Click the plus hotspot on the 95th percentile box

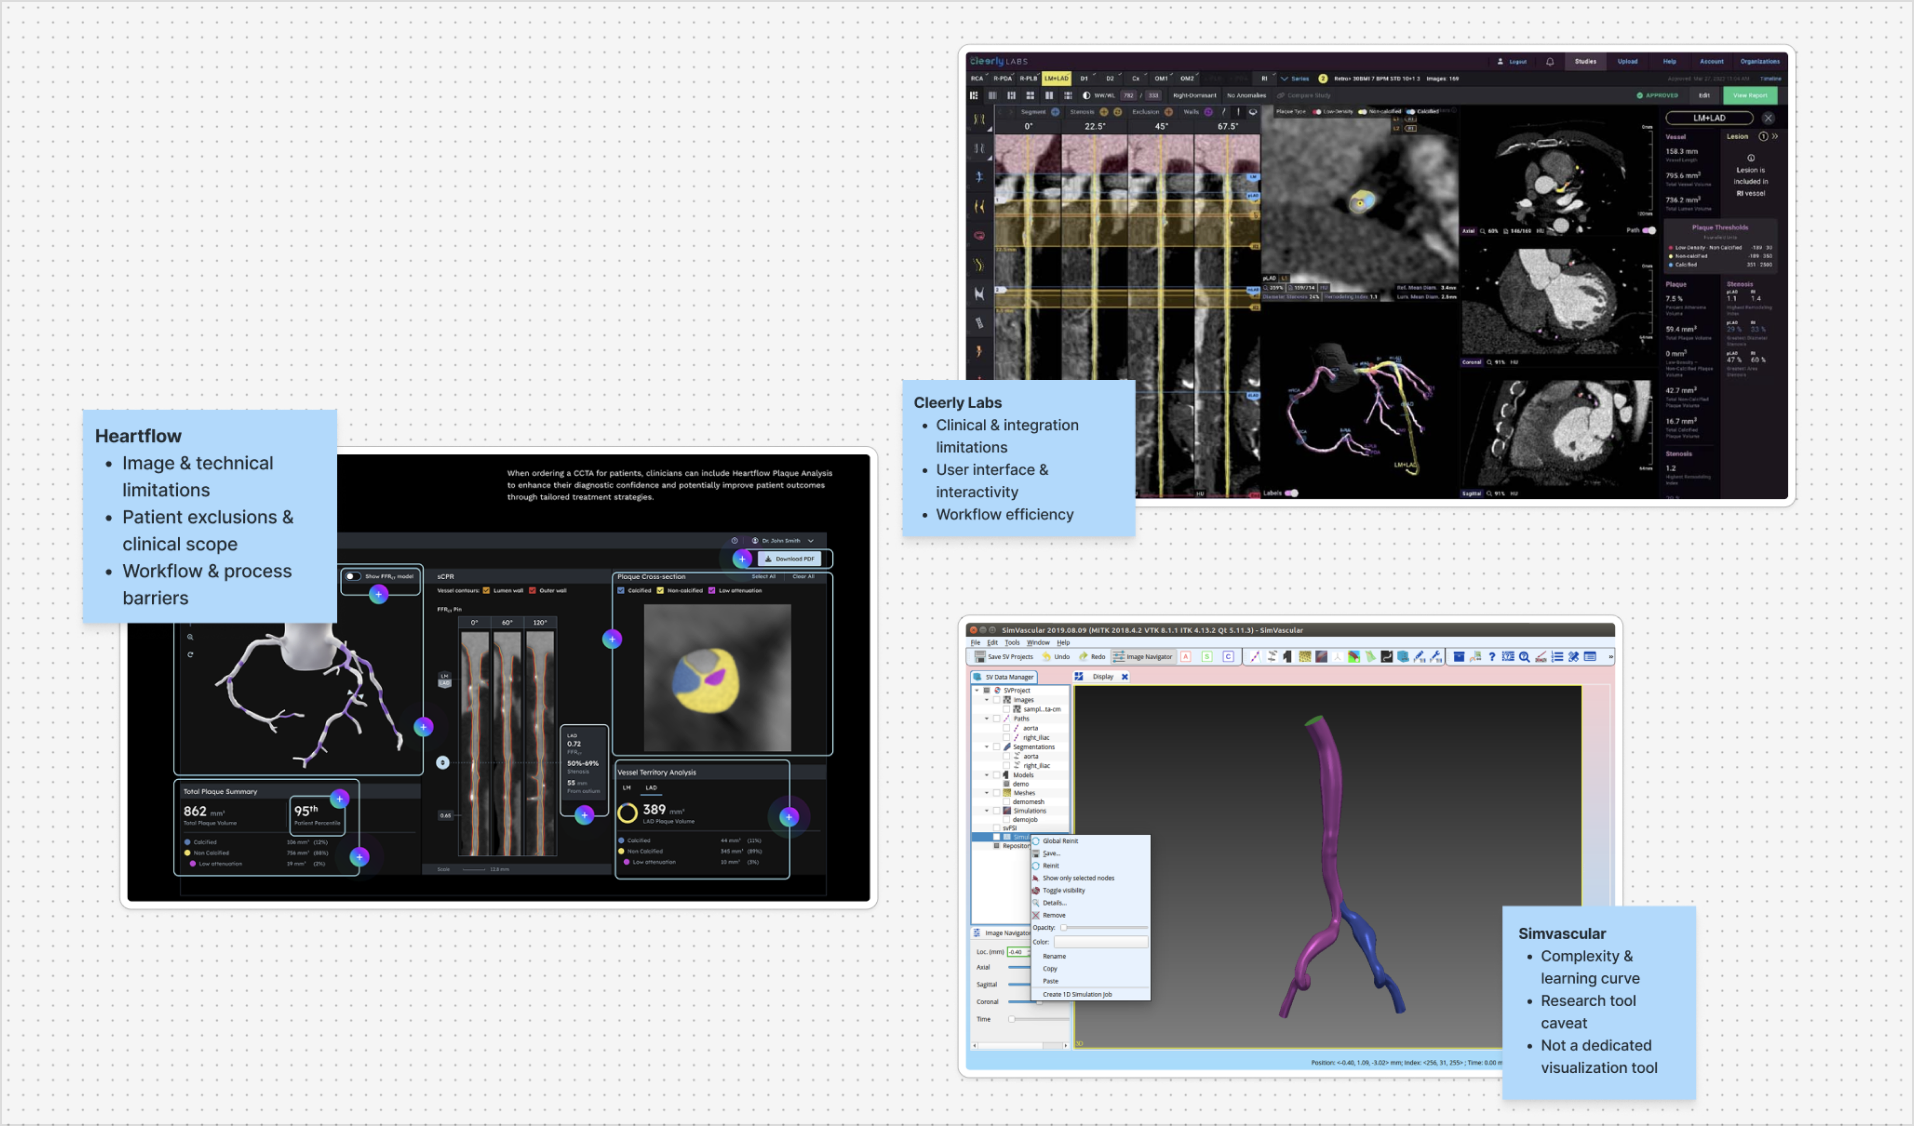tap(339, 798)
